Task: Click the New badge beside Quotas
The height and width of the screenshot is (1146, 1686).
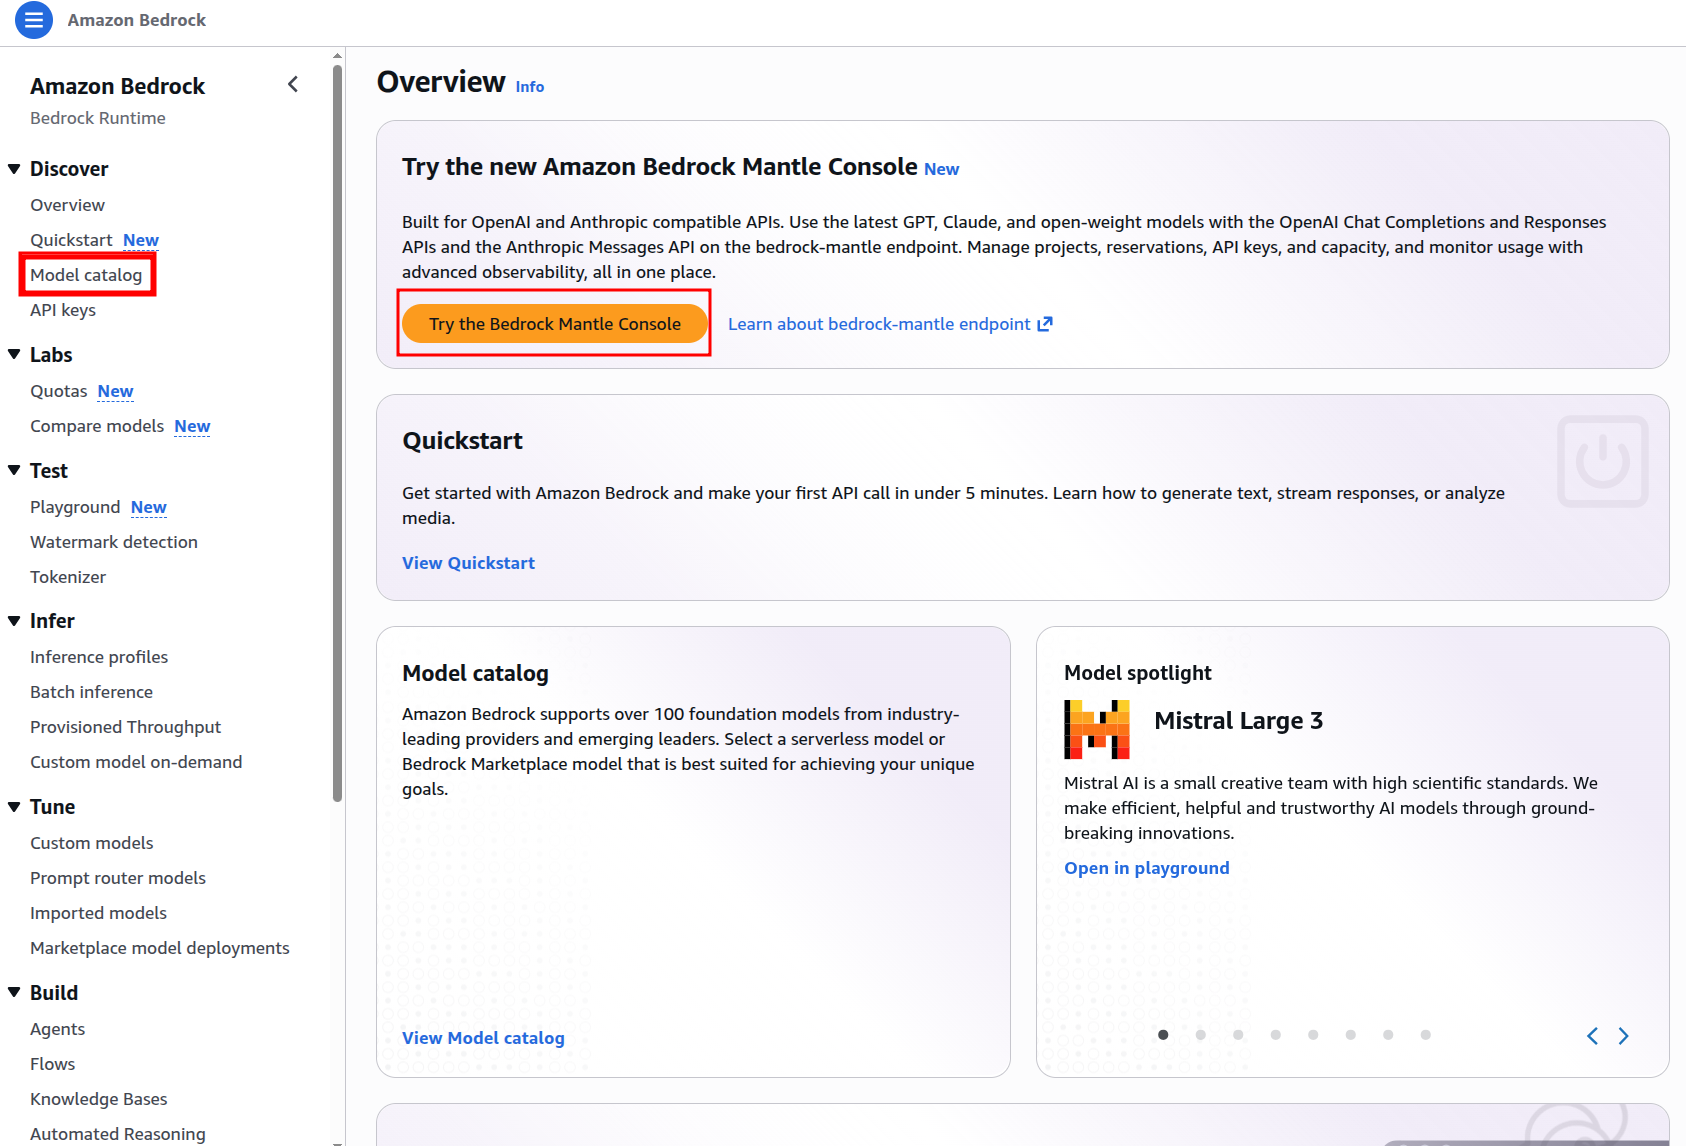Action: [x=116, y=391]
